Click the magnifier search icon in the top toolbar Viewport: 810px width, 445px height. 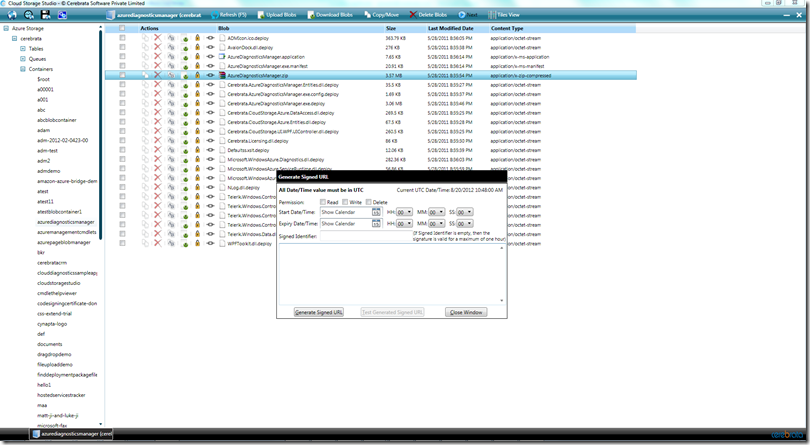click(29, 15)
